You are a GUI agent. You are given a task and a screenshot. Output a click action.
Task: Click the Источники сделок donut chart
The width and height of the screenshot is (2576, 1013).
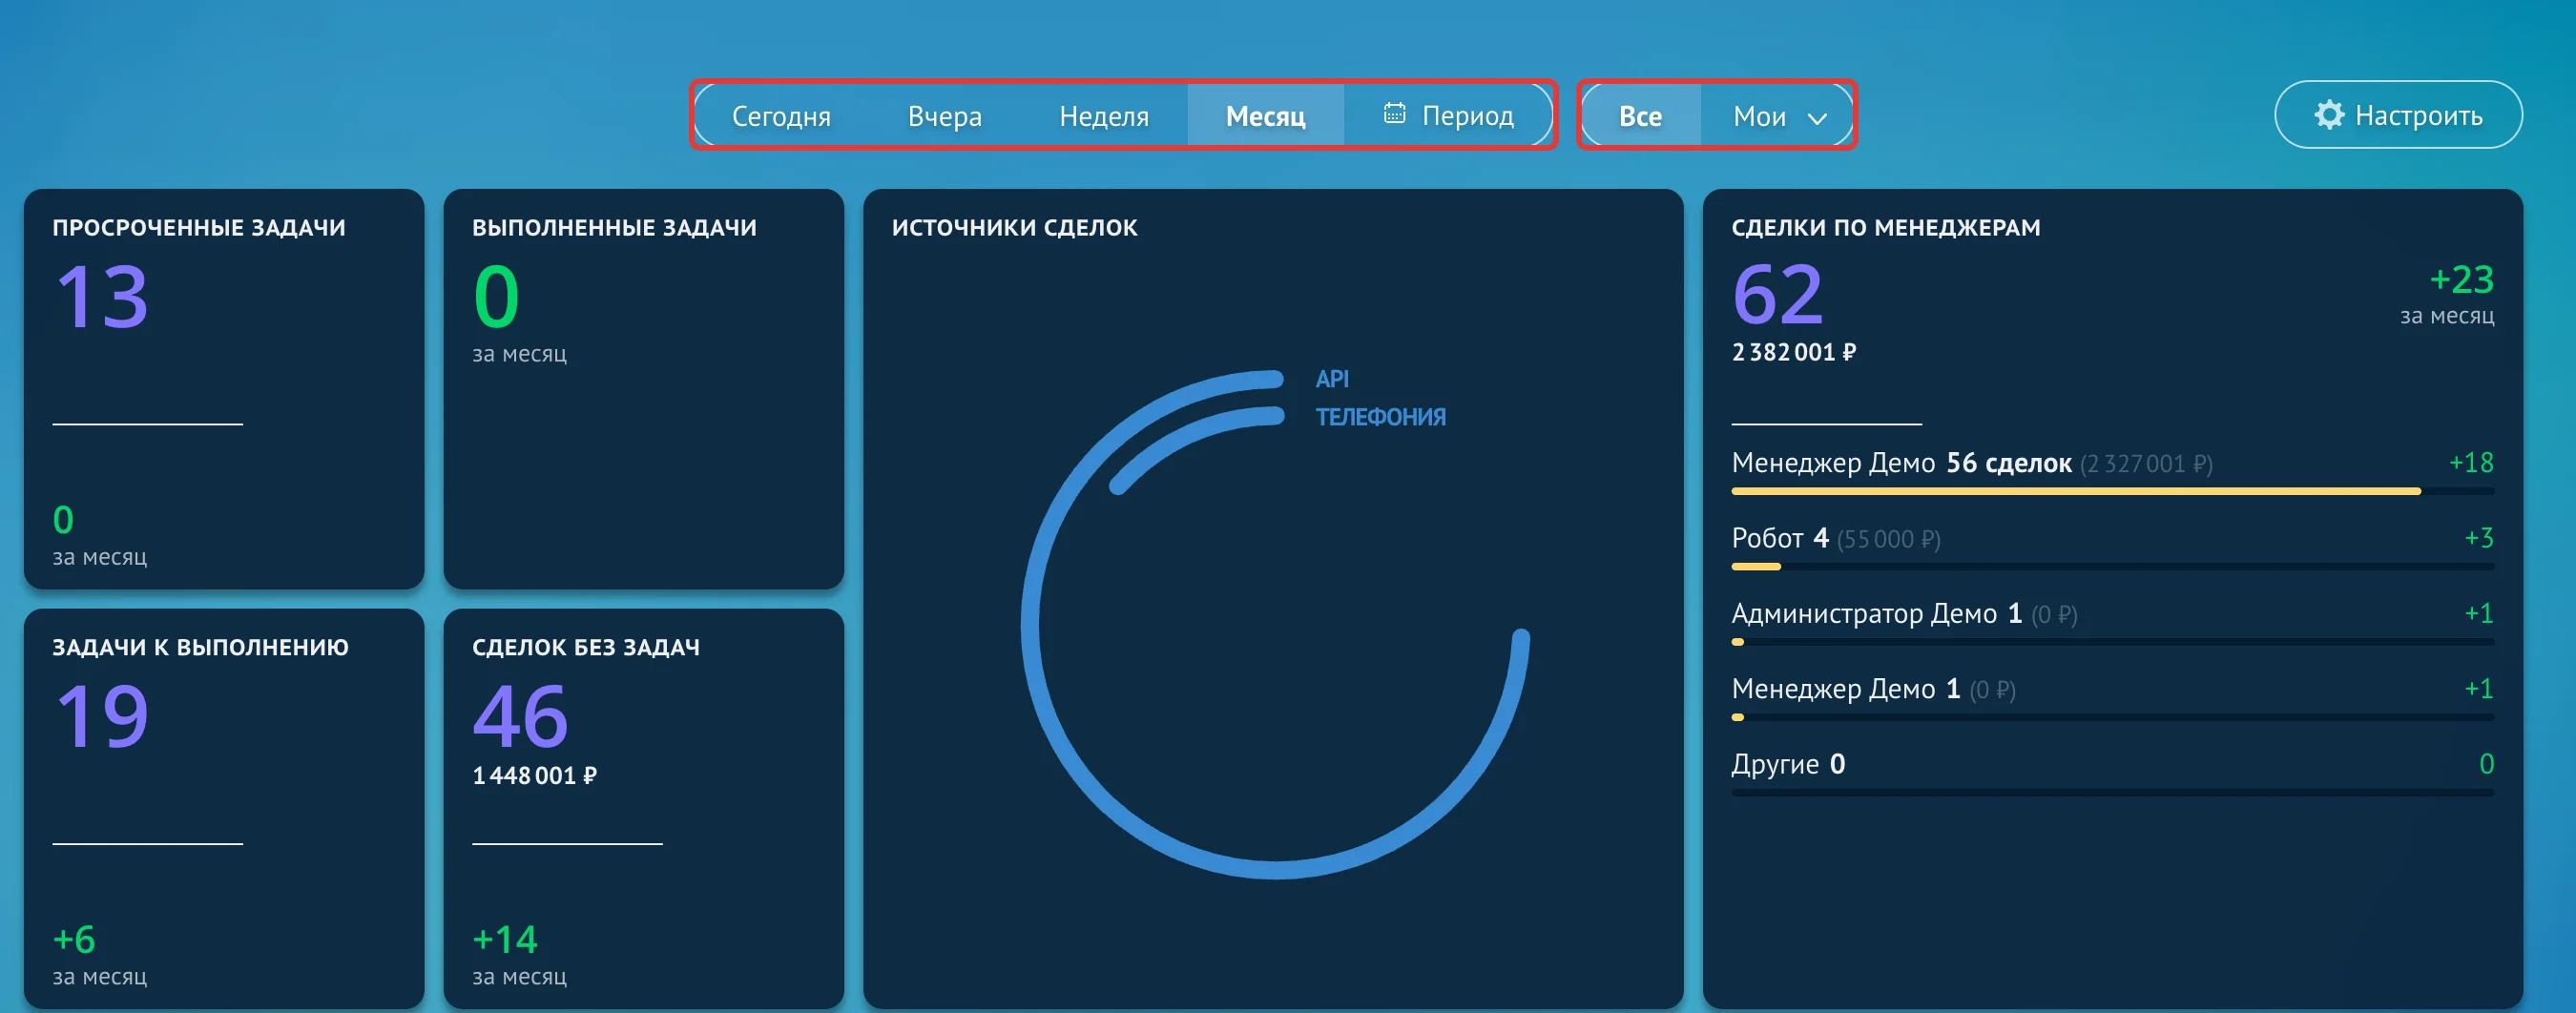pos(1275,625)
